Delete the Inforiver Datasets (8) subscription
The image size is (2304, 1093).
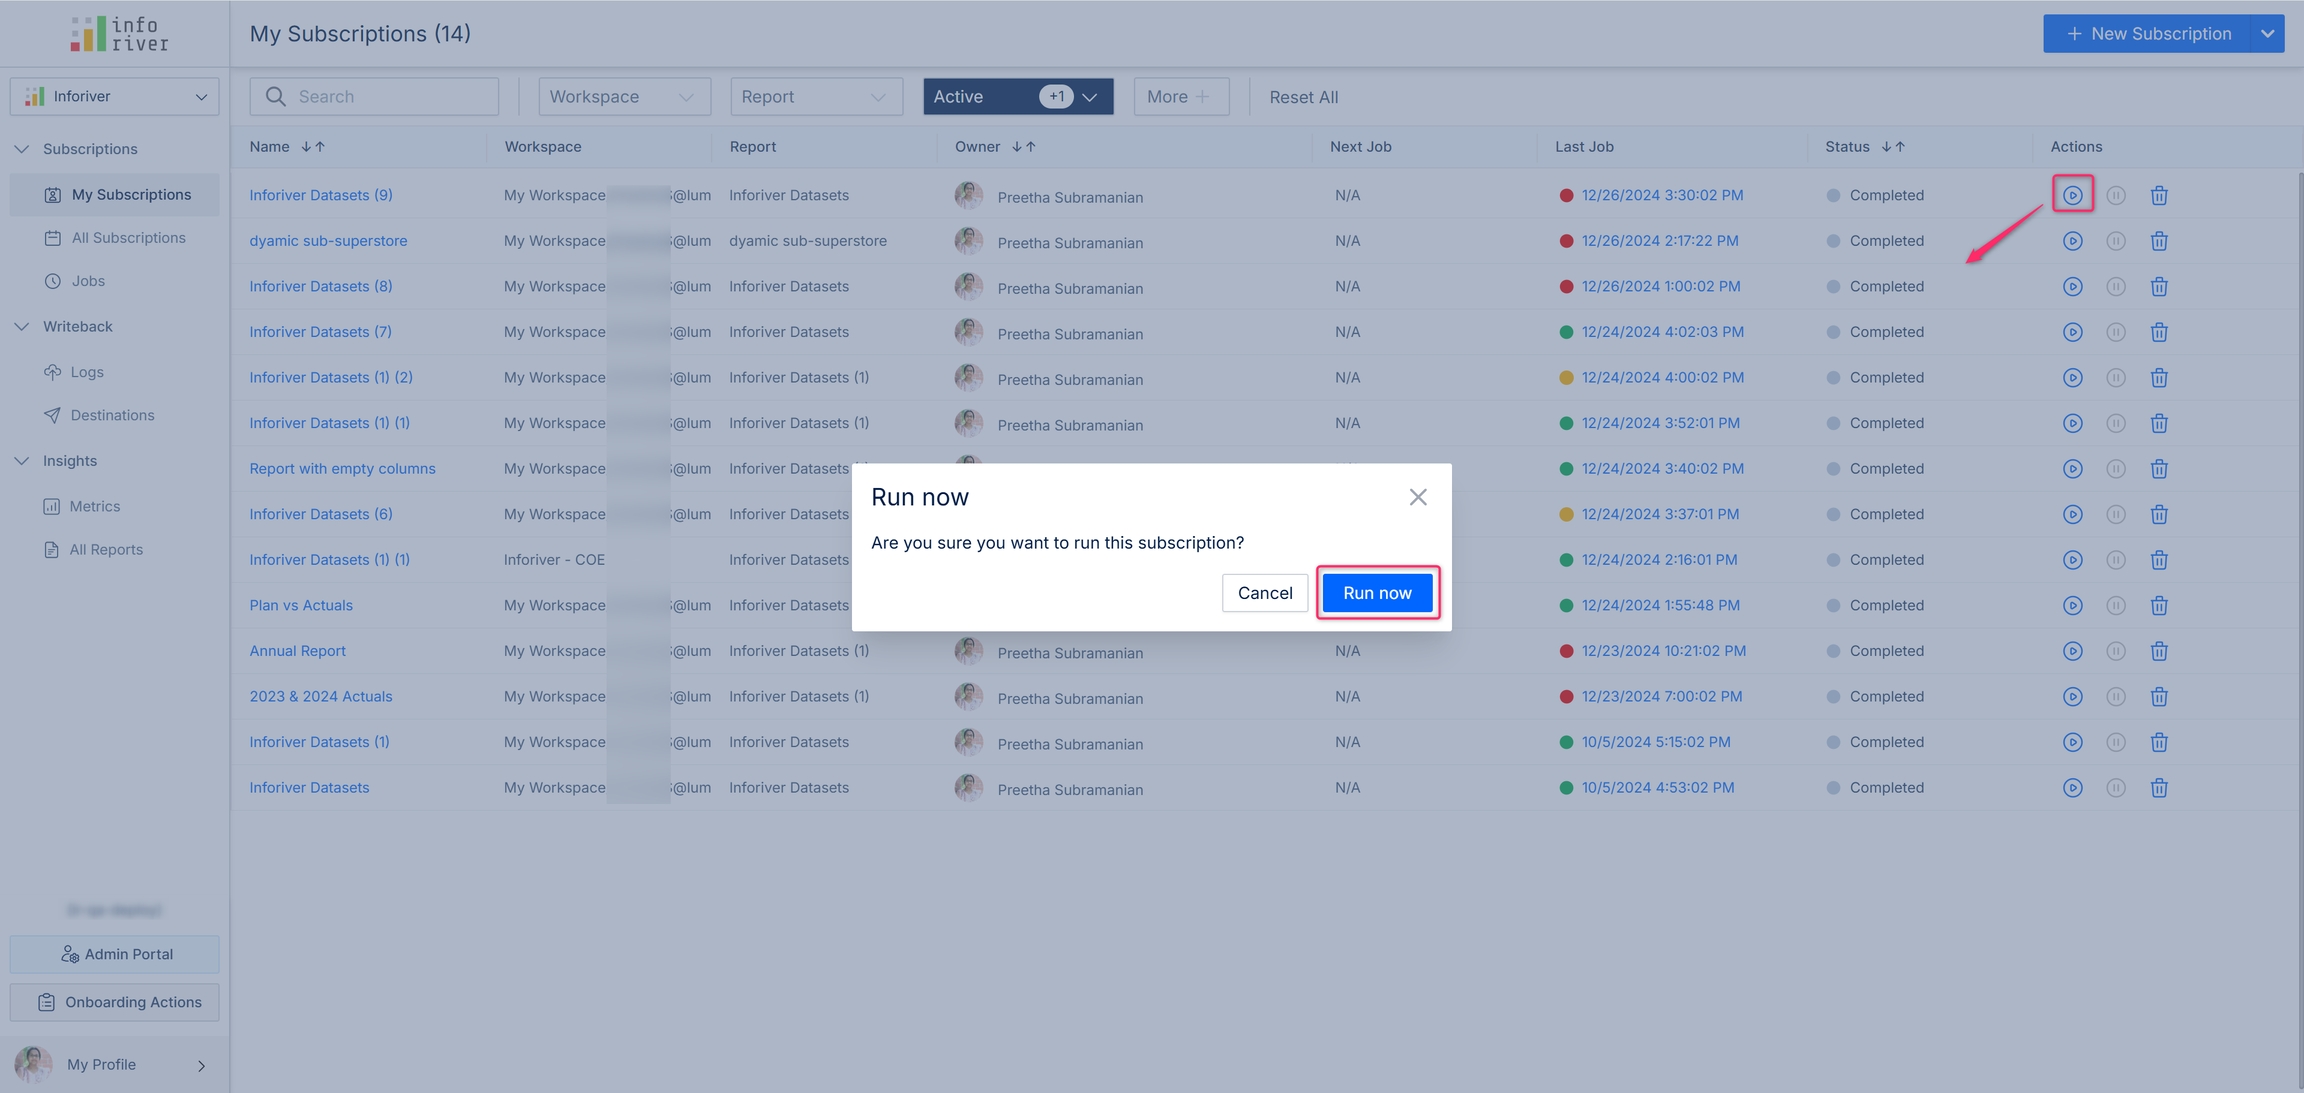[x=2158, y=287]
